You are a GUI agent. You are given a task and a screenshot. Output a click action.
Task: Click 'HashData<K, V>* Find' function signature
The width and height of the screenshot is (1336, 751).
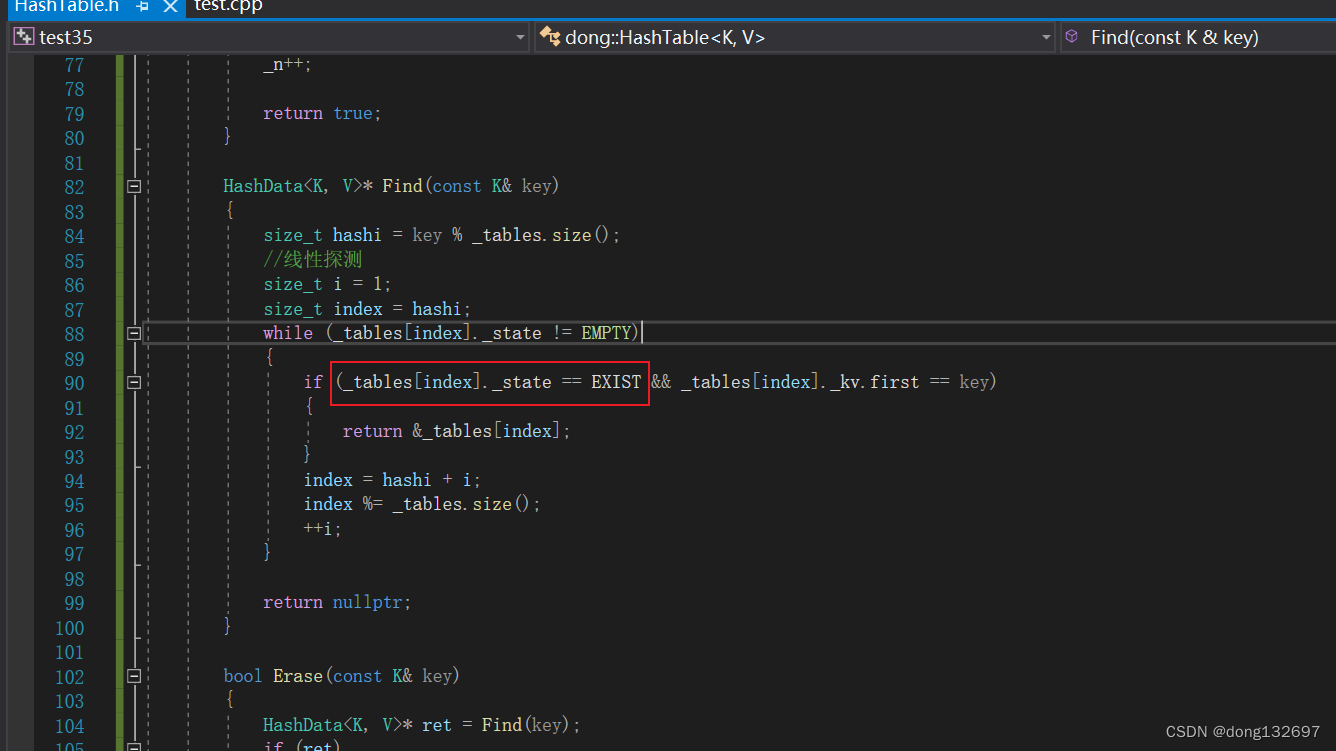(x=323, y=186)
